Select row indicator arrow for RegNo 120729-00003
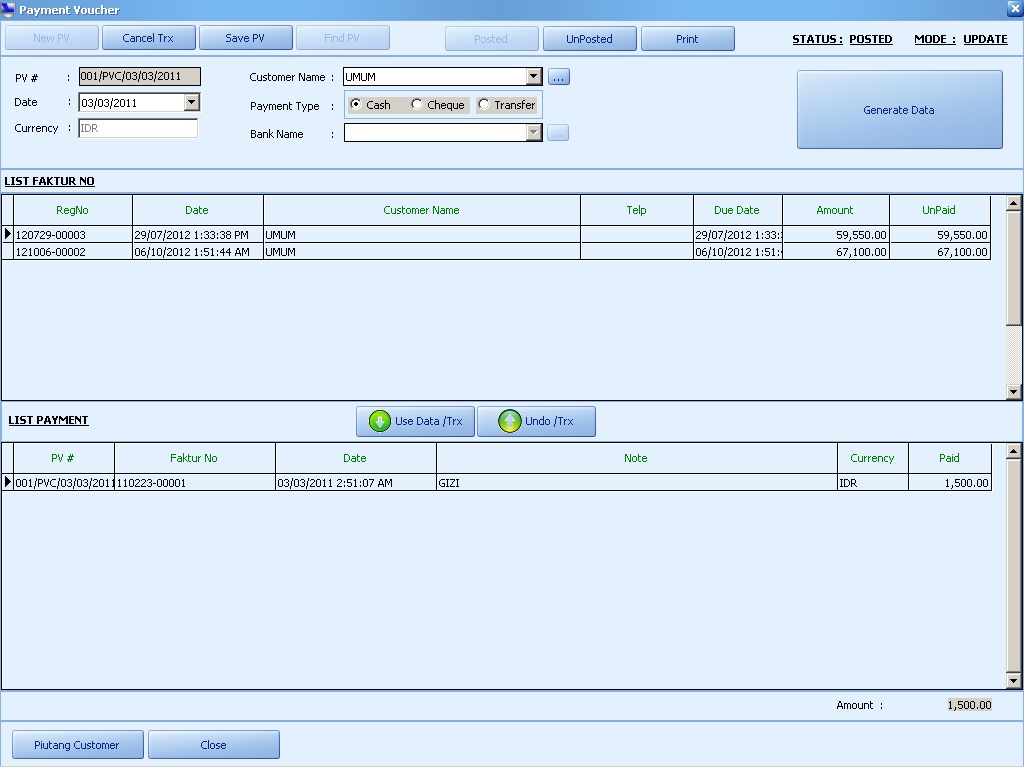This screenshot has height=768, width=1024. (x=8, y=235)
